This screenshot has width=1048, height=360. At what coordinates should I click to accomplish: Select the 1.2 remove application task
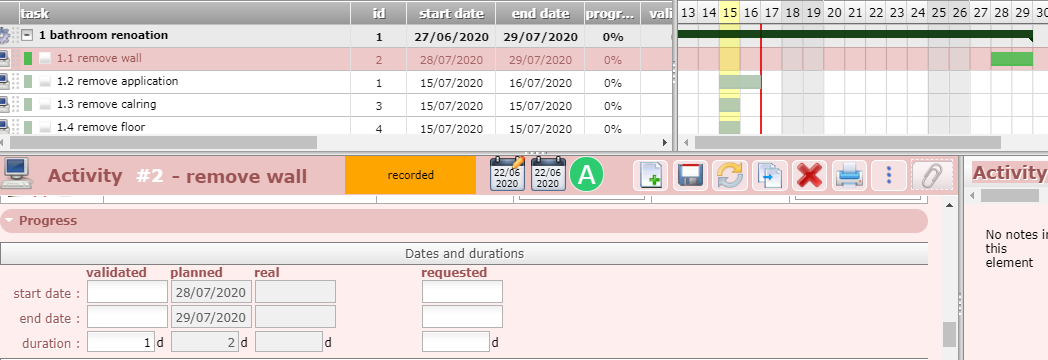(x=117, y=81)
